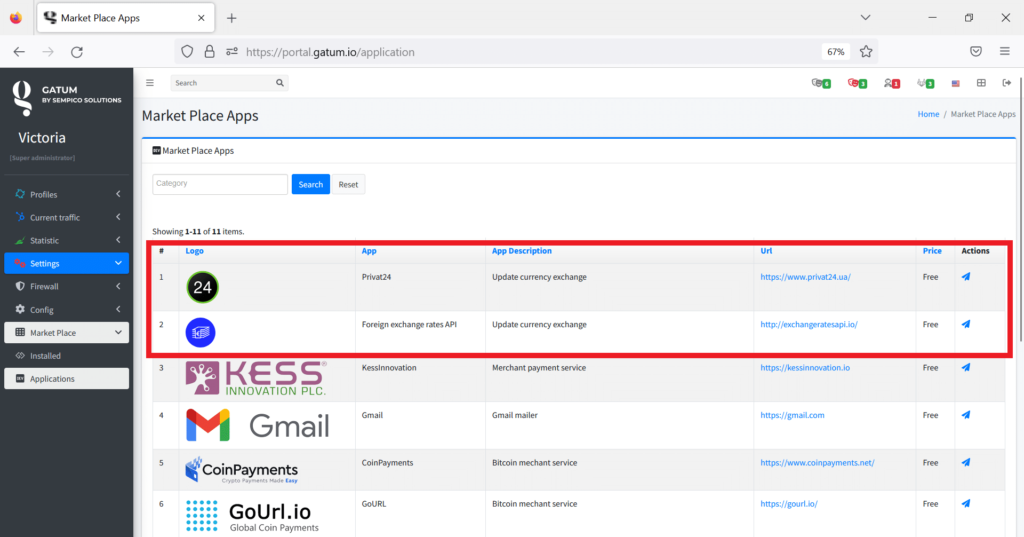The image size is (1024, 537).
Task: Open the kessinnovation.io link
Action: [805, 368]
